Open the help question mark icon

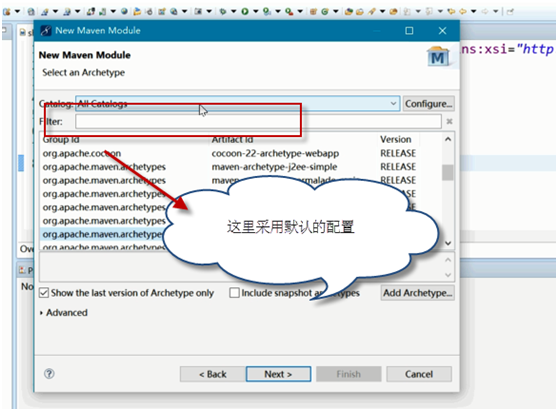point(49,374)
